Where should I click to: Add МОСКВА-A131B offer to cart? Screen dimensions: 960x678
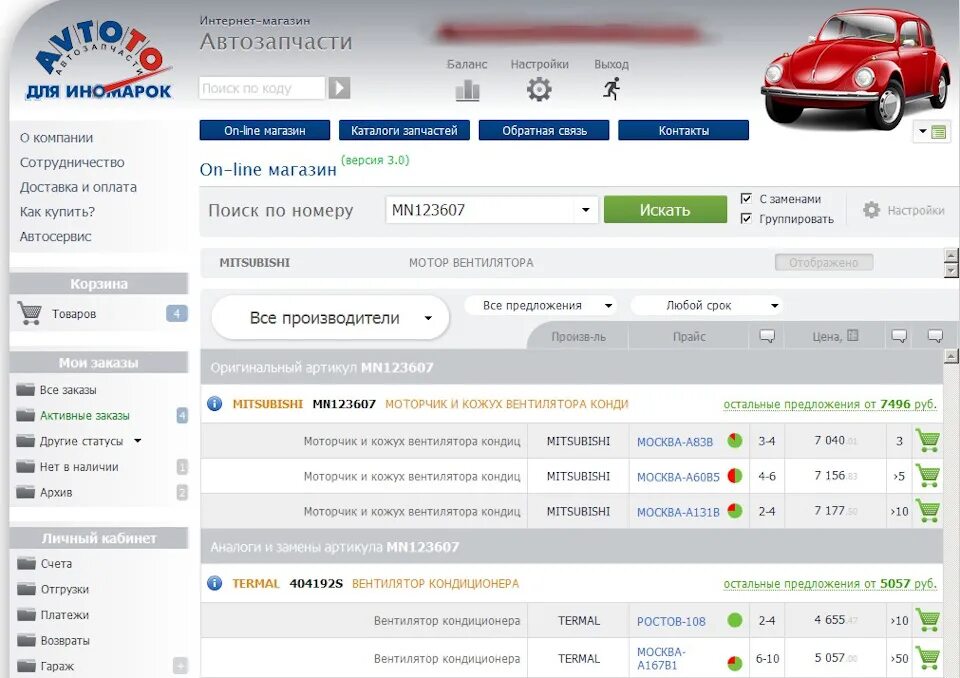pyautogui.click(x=928, y=511)
